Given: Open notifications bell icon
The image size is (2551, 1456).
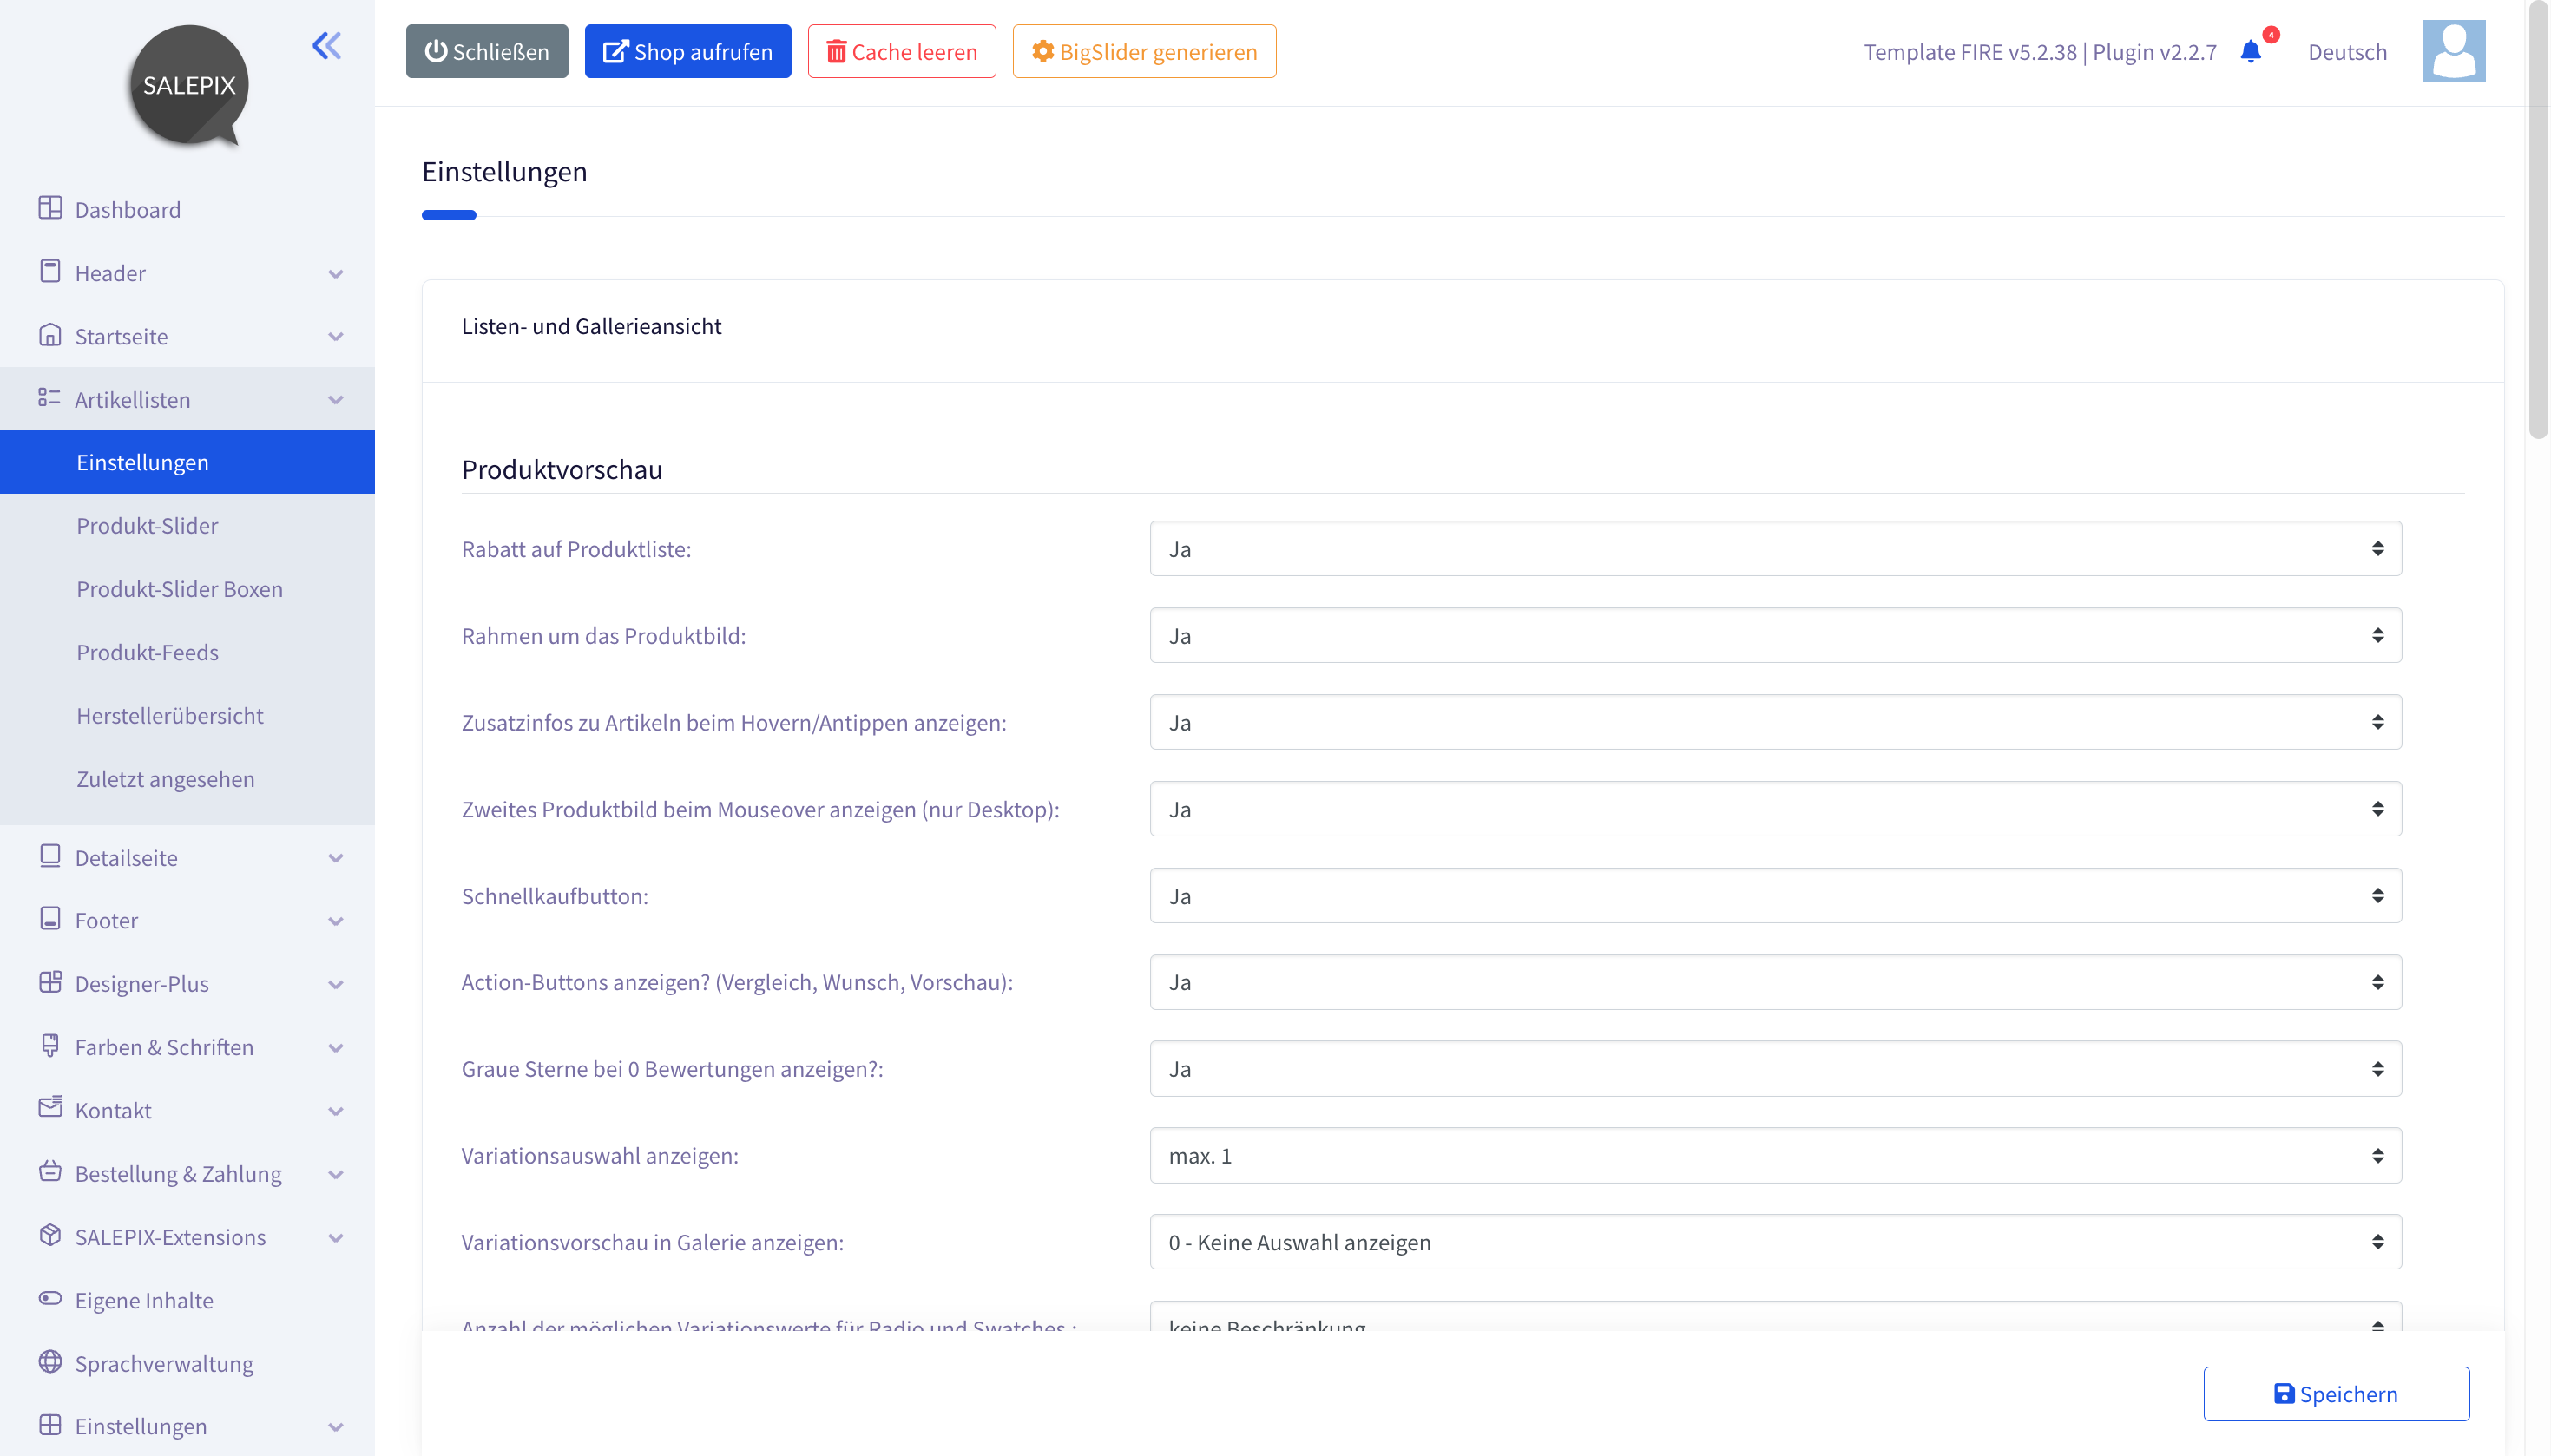Looking at the screenshot, I should point(2250,52).
